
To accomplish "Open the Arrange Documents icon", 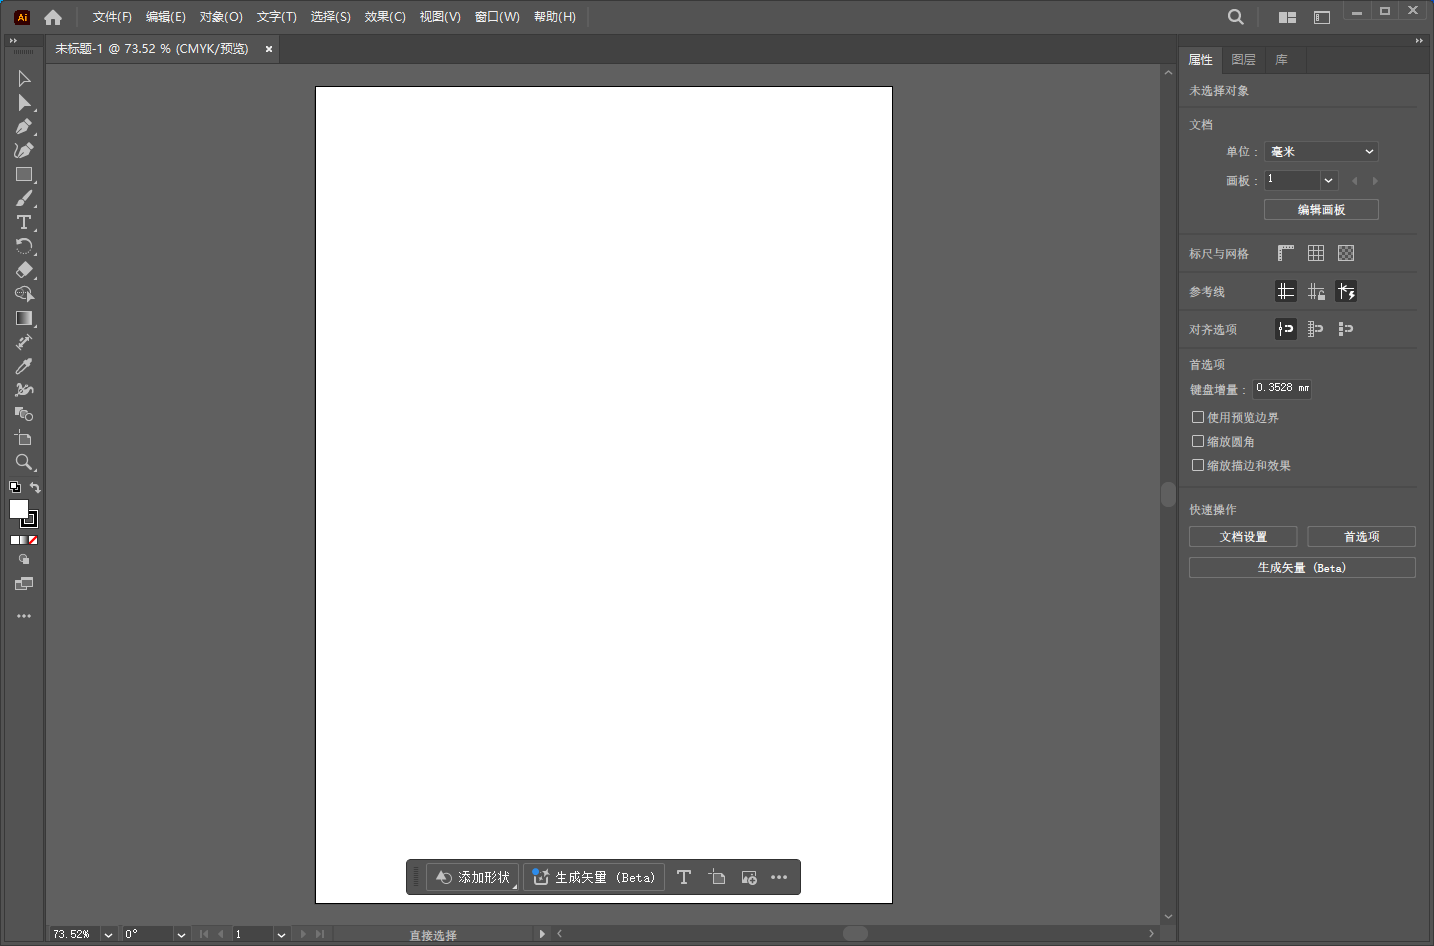I will point(1287,17).
